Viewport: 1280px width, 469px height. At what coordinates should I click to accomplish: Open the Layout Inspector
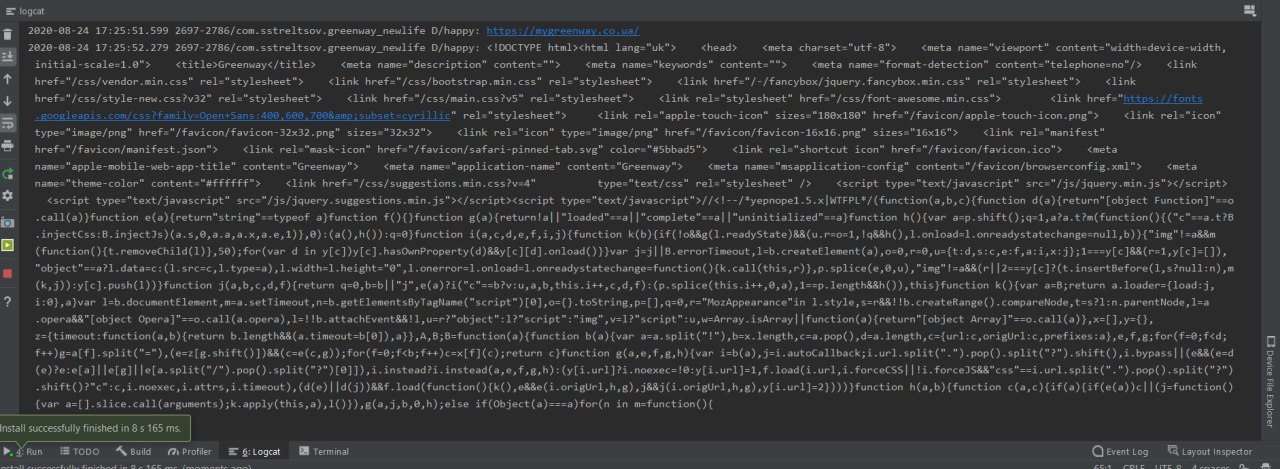(1209, 452)
